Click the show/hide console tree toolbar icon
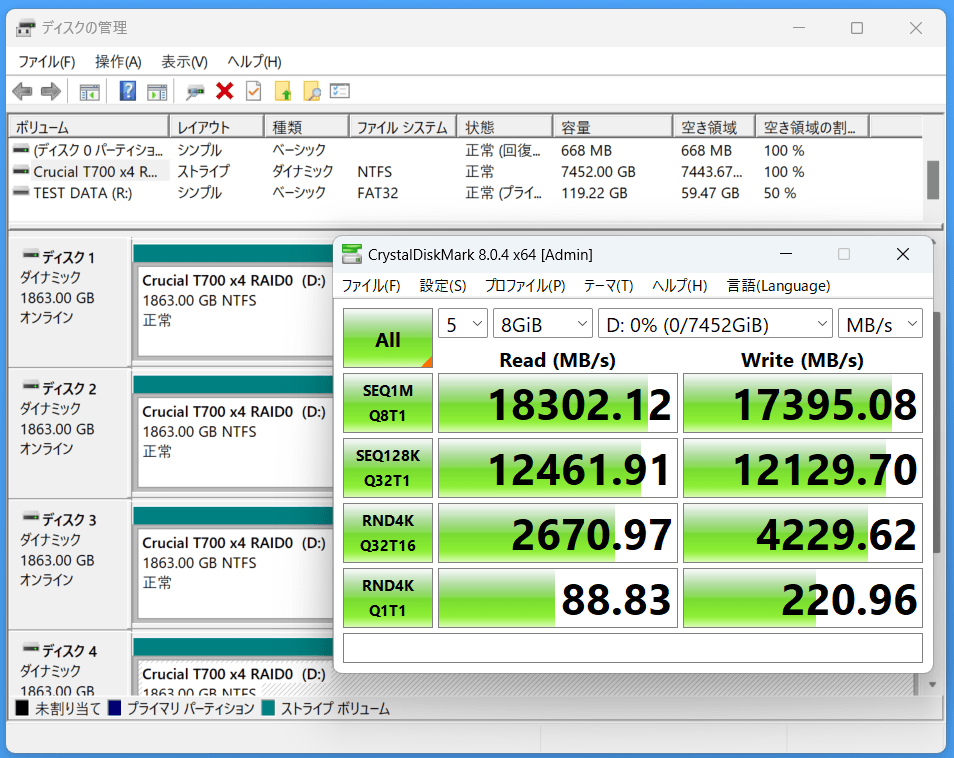Image resolution: width=954 pixels, height=758 pixels. coord(89,92)
